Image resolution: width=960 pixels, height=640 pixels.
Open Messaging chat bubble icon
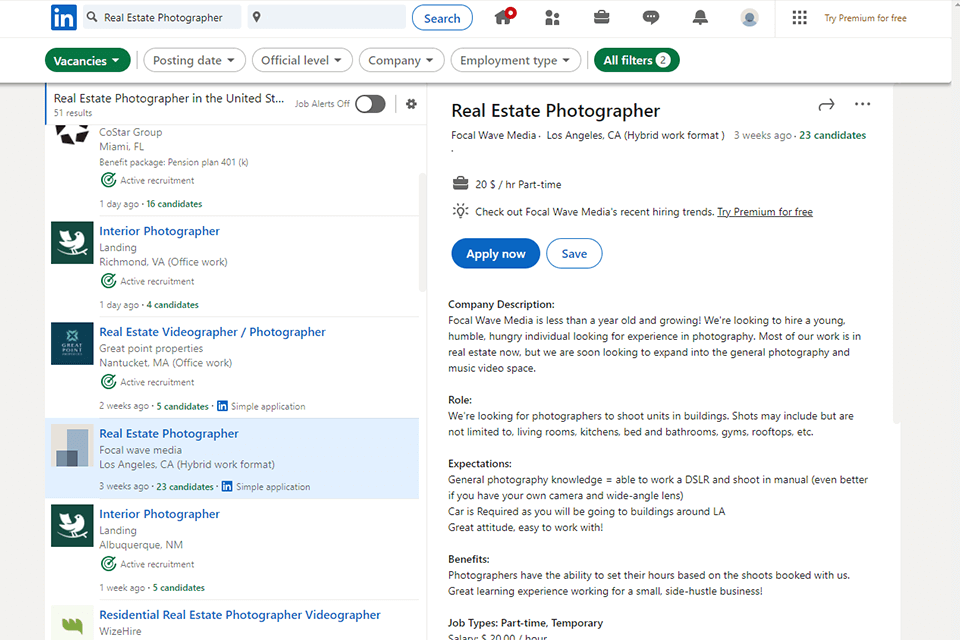(x=651, y=18)
